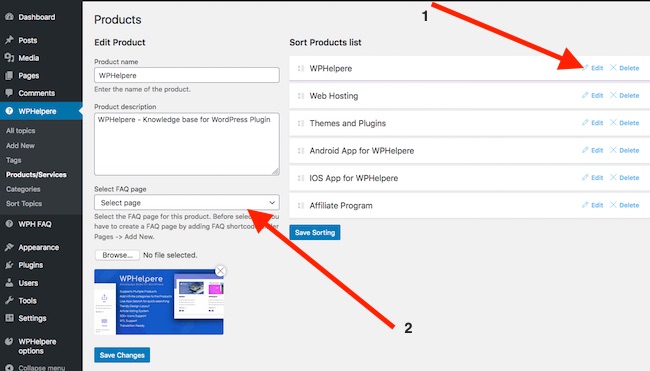Click the WPHelpere options icon

pos(9,342)
